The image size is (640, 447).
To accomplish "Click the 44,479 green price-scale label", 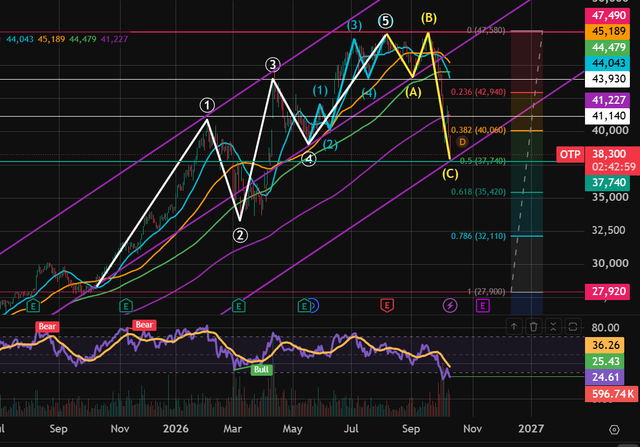I will click(609, 47).
